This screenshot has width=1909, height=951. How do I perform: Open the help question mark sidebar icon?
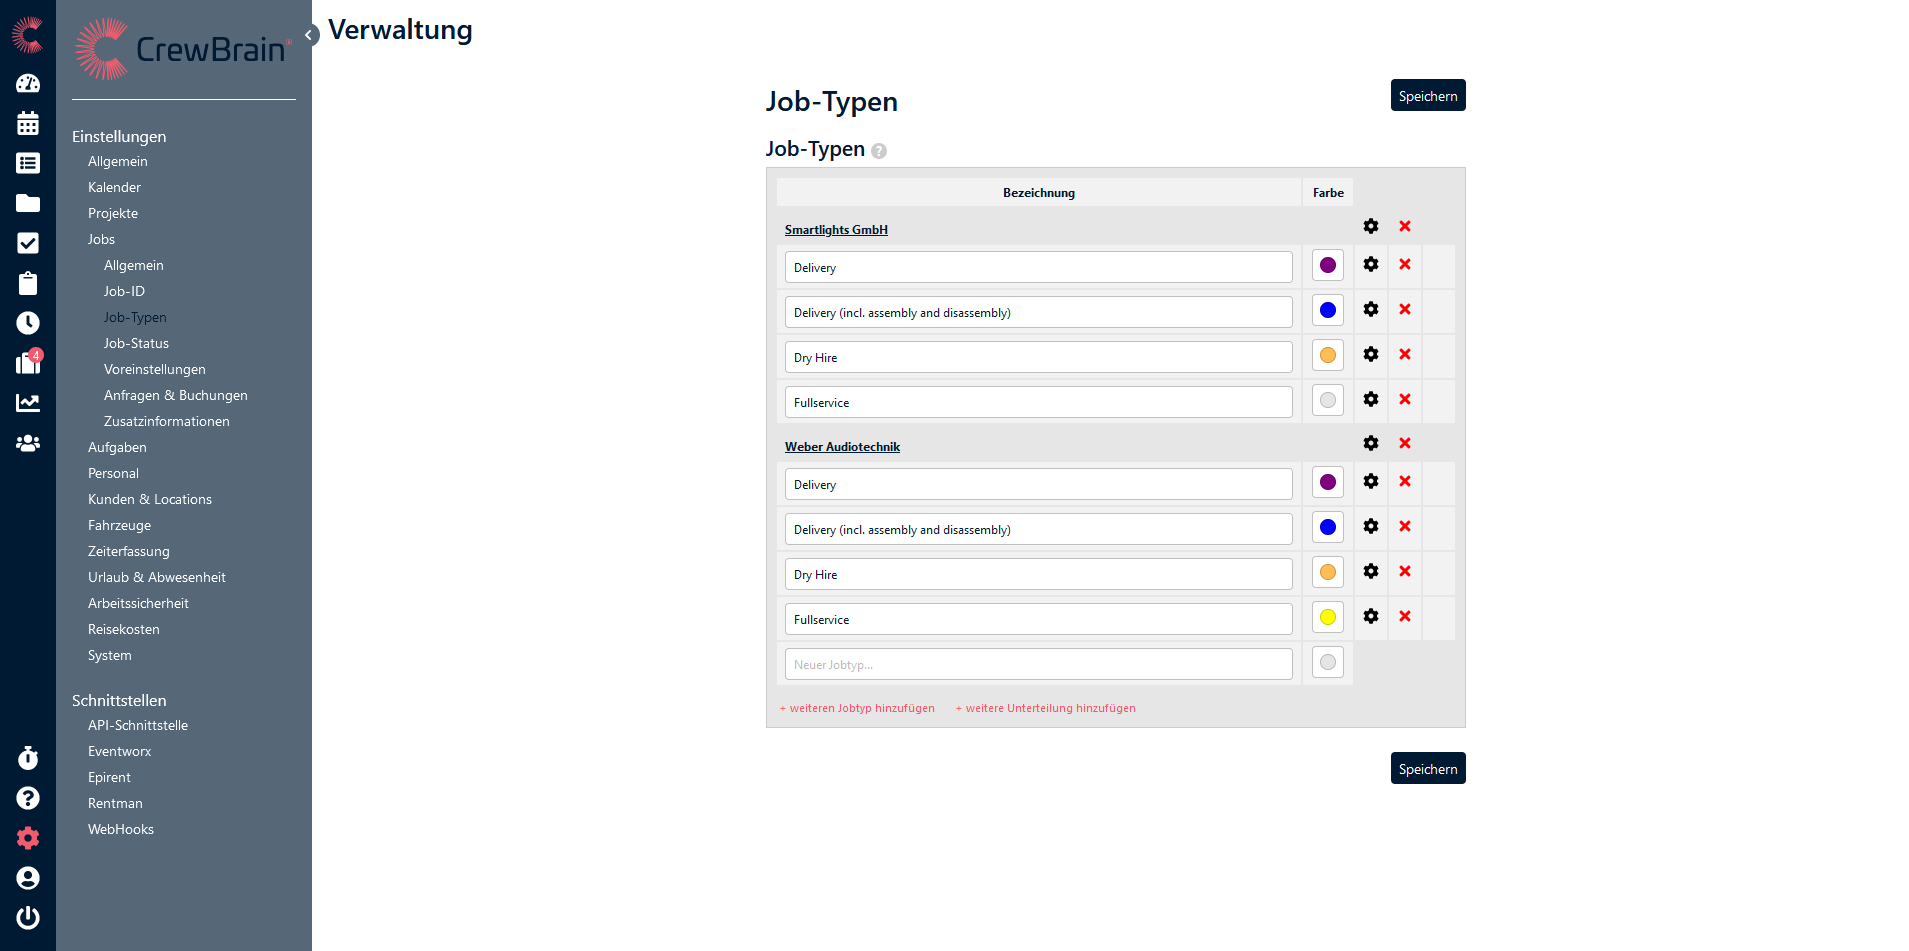coord(28,798)
